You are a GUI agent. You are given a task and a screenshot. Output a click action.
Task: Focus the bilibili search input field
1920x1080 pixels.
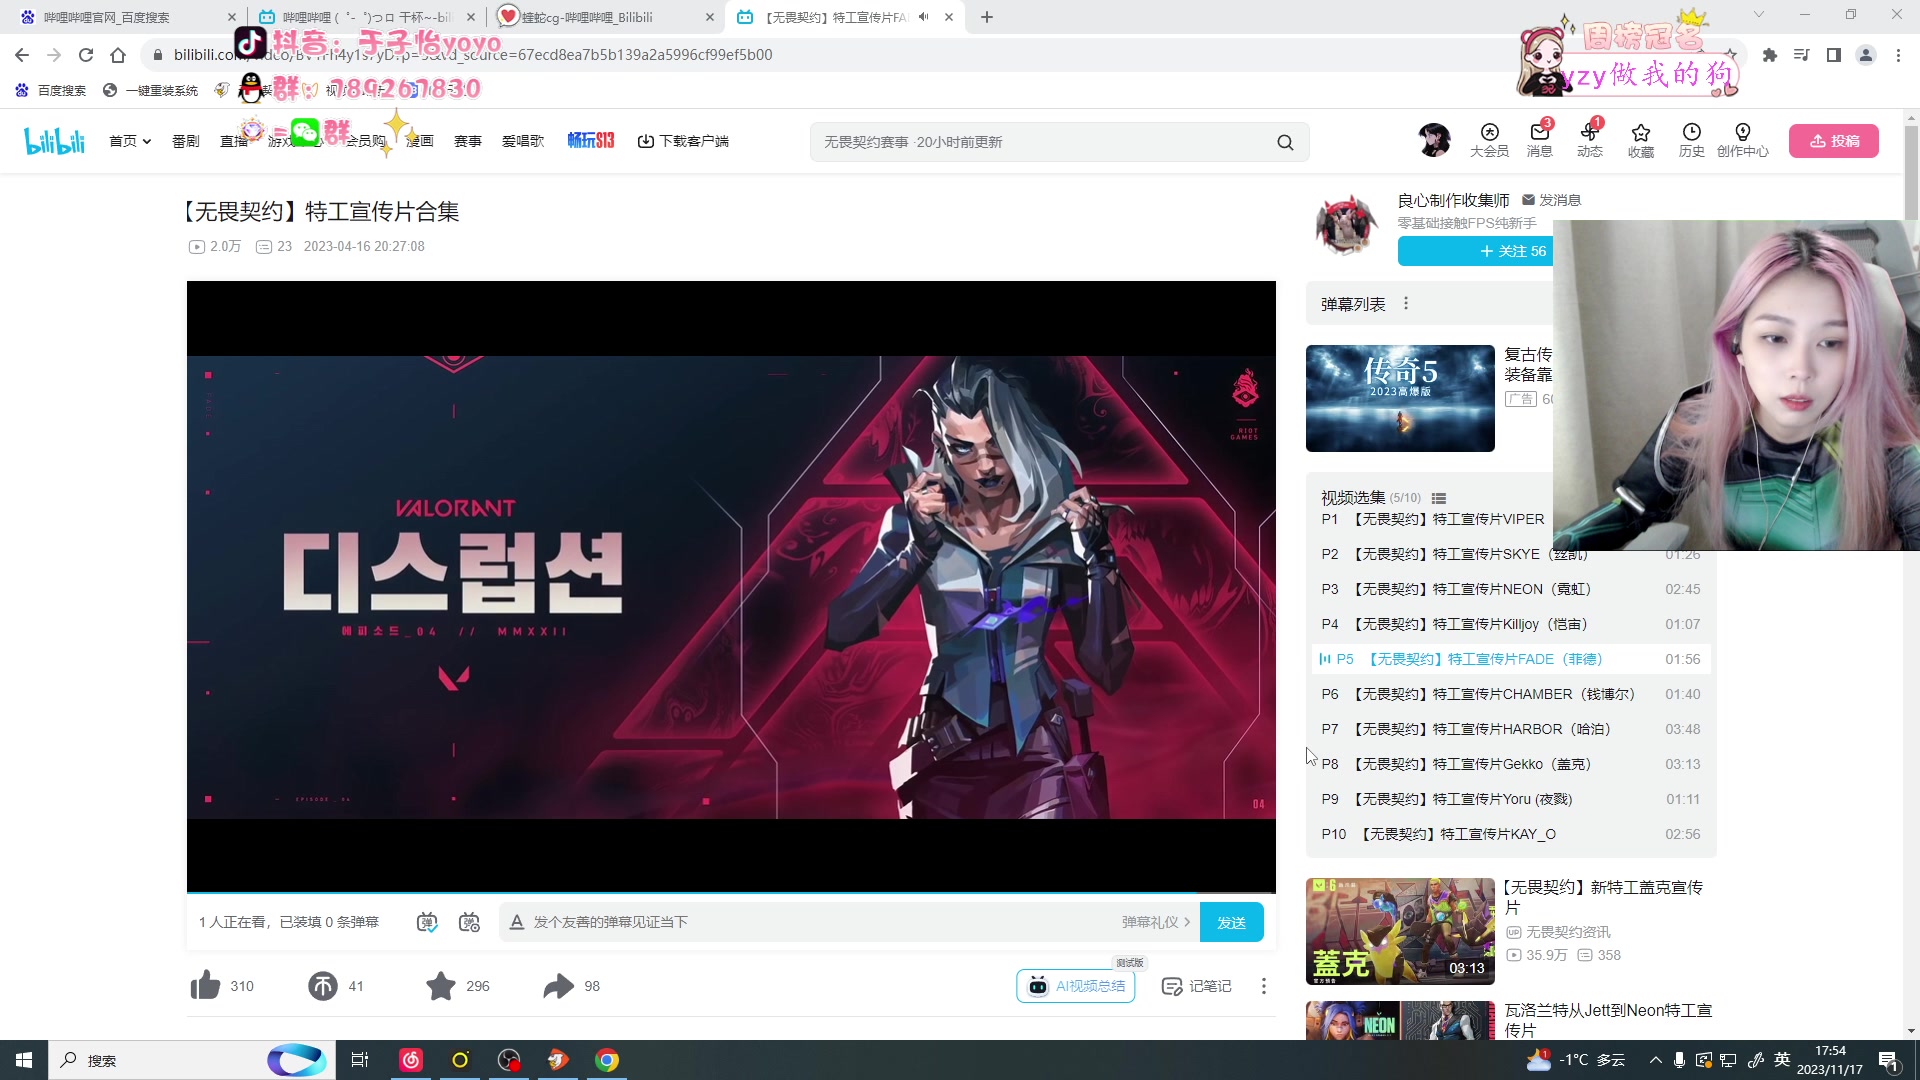click(x=1040, y=142)
